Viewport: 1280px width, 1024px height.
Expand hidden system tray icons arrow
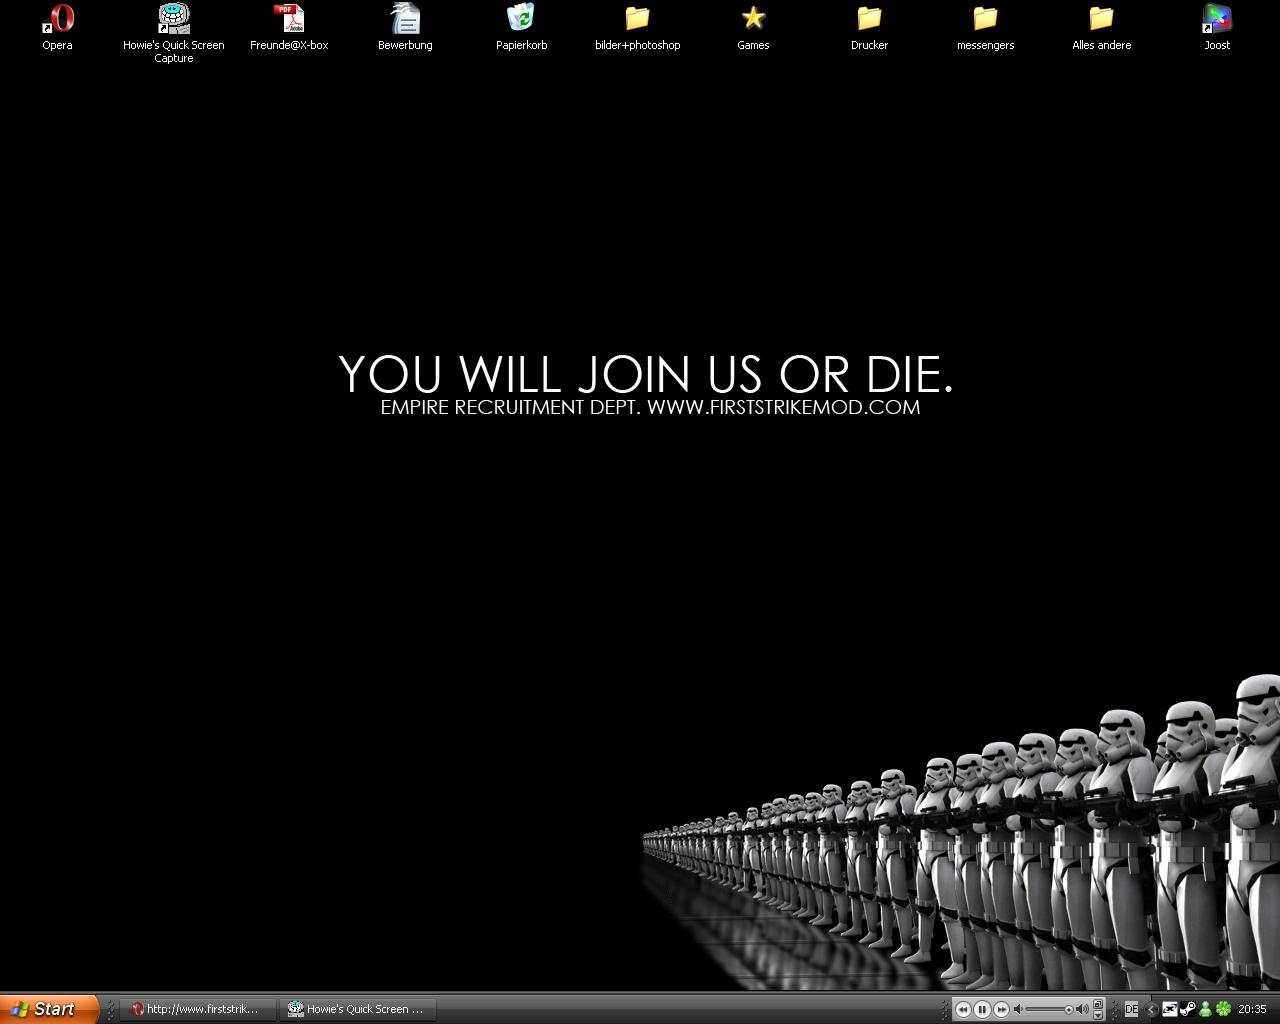pos(1151,1009)
